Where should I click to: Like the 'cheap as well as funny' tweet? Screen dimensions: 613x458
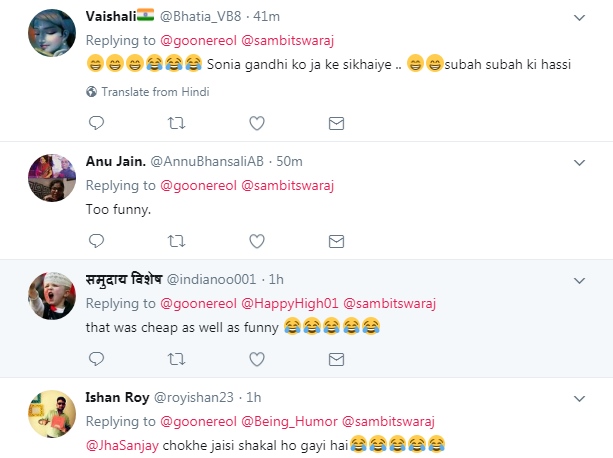257,357
